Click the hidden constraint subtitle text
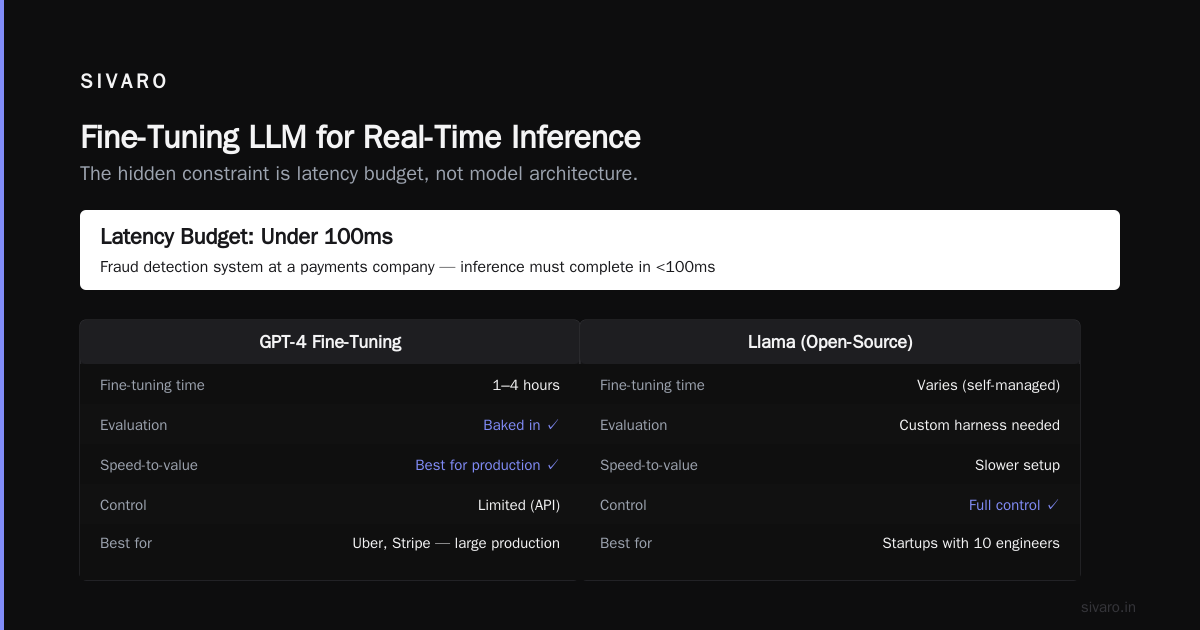This screenshot has height=630, width=1200. (x=359, y=173)
